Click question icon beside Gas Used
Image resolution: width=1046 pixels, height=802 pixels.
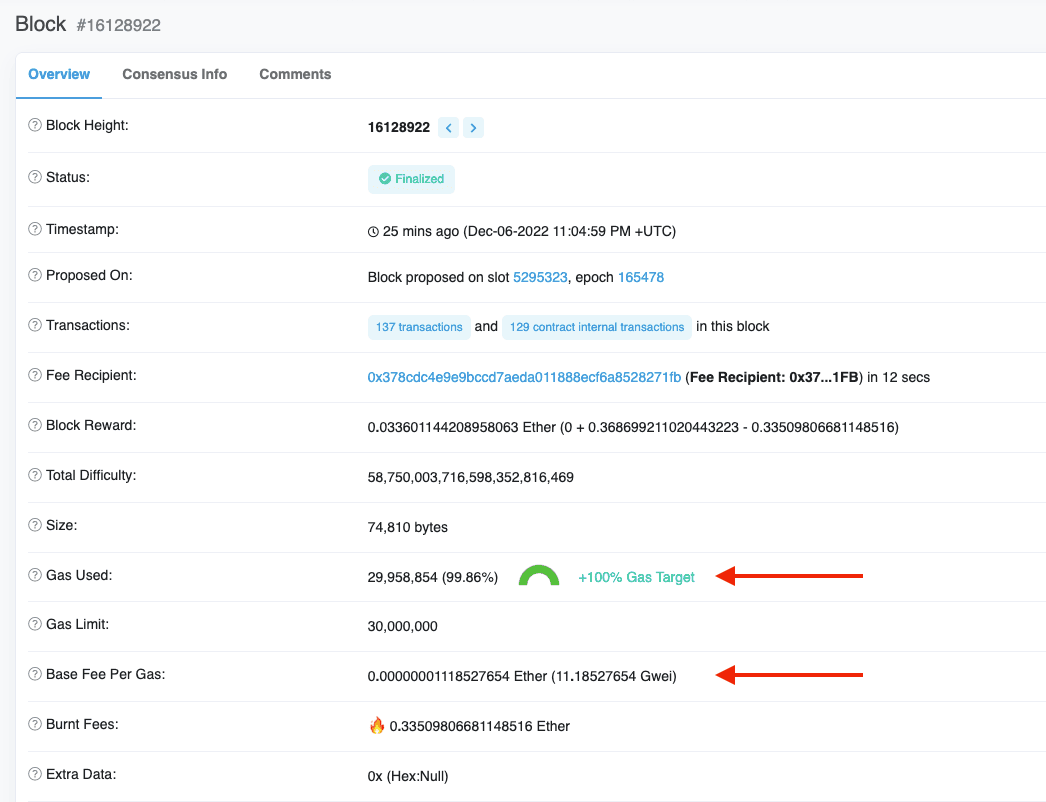pyautogui.click(x=35, y=576)
